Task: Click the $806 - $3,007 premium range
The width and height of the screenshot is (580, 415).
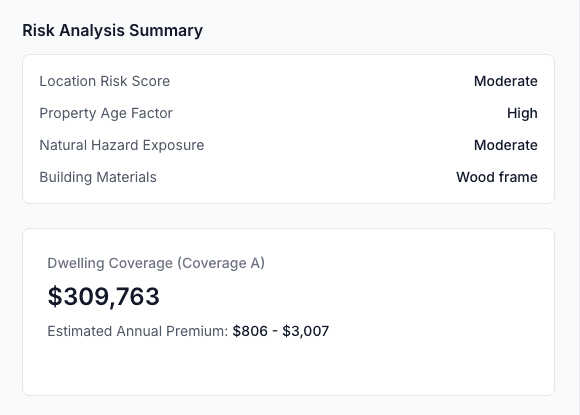Action: click(281, 331)
